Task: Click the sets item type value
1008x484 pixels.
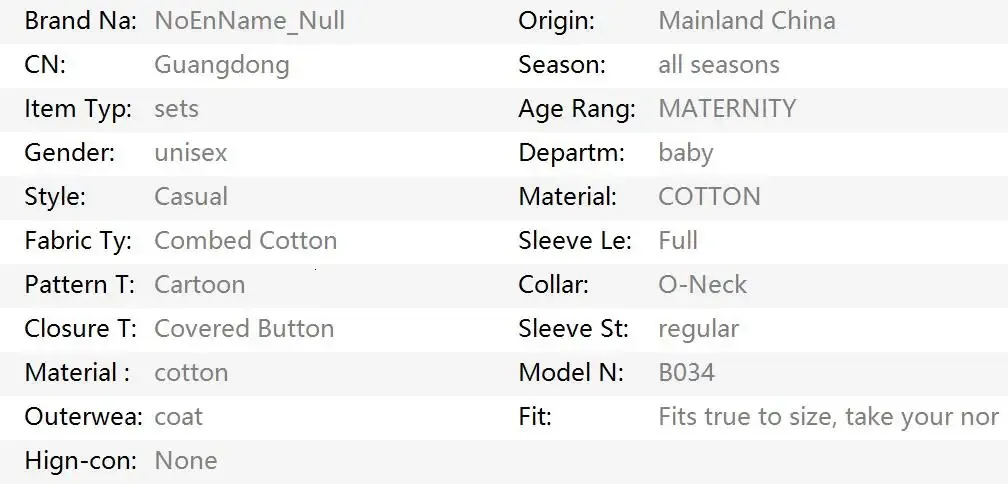Action: point(176,109)
